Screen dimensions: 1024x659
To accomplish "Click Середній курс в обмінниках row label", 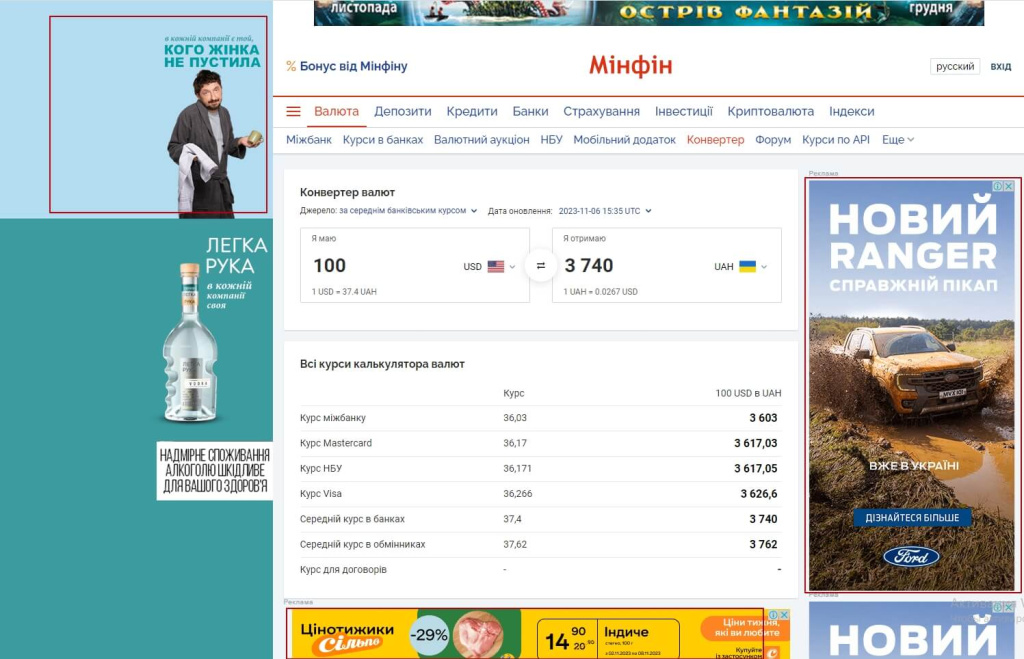I will coord(362,545).
